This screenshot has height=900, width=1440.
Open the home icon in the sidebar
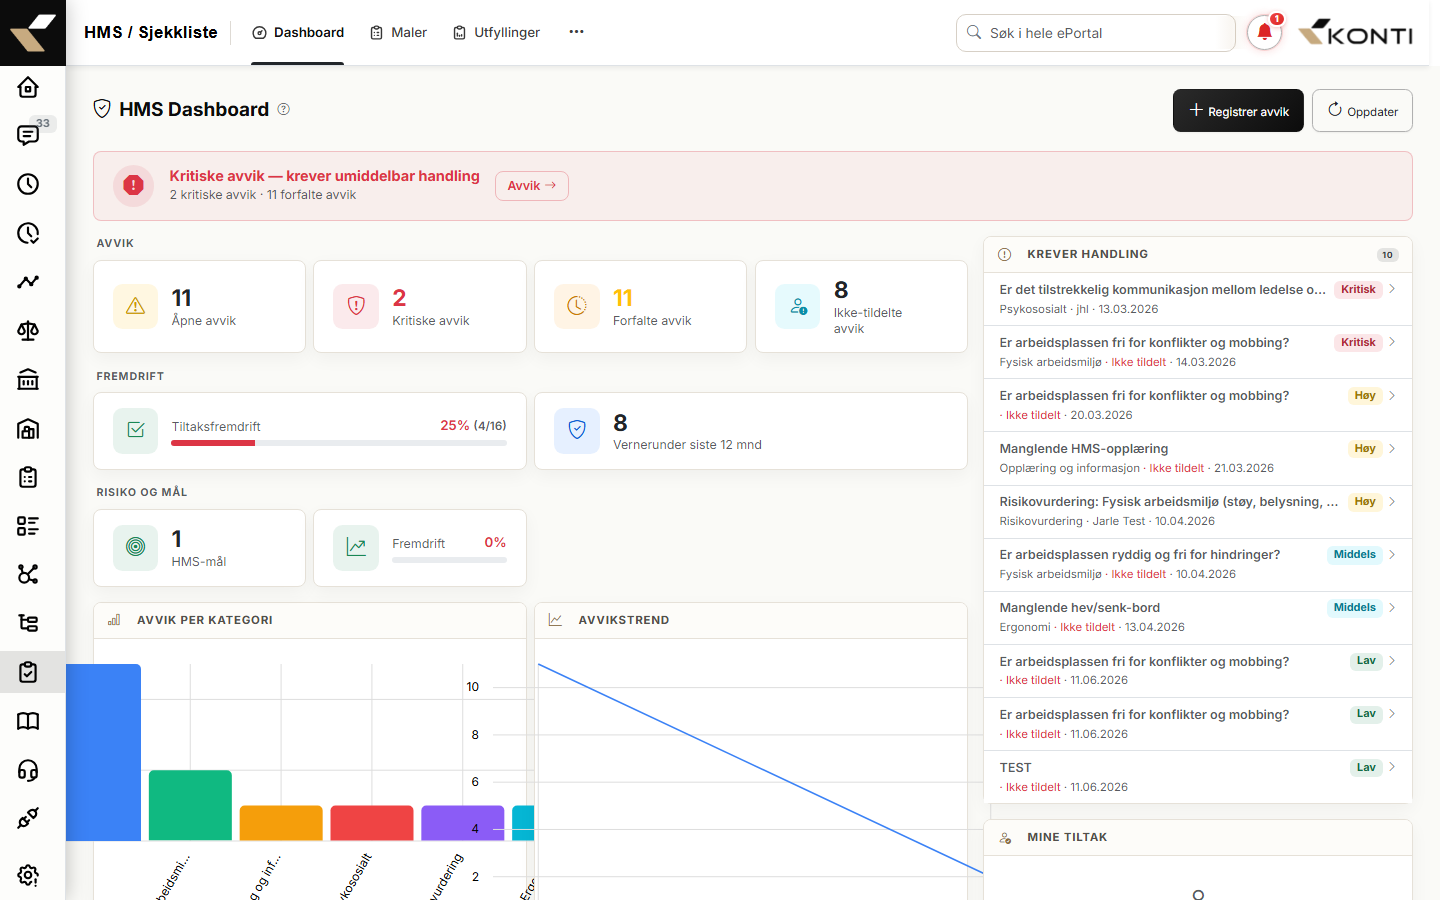[28, 87]
